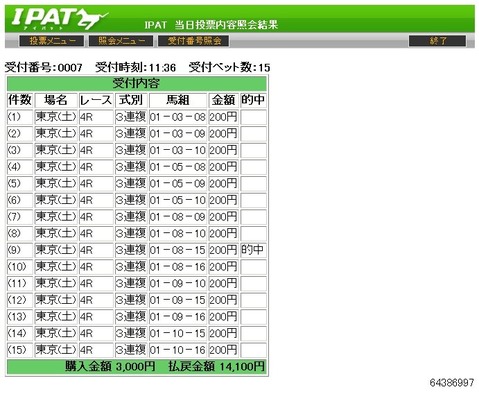Select horse combination 01-10-15
Screen dimensions: 479x394
tap(178, 334)
